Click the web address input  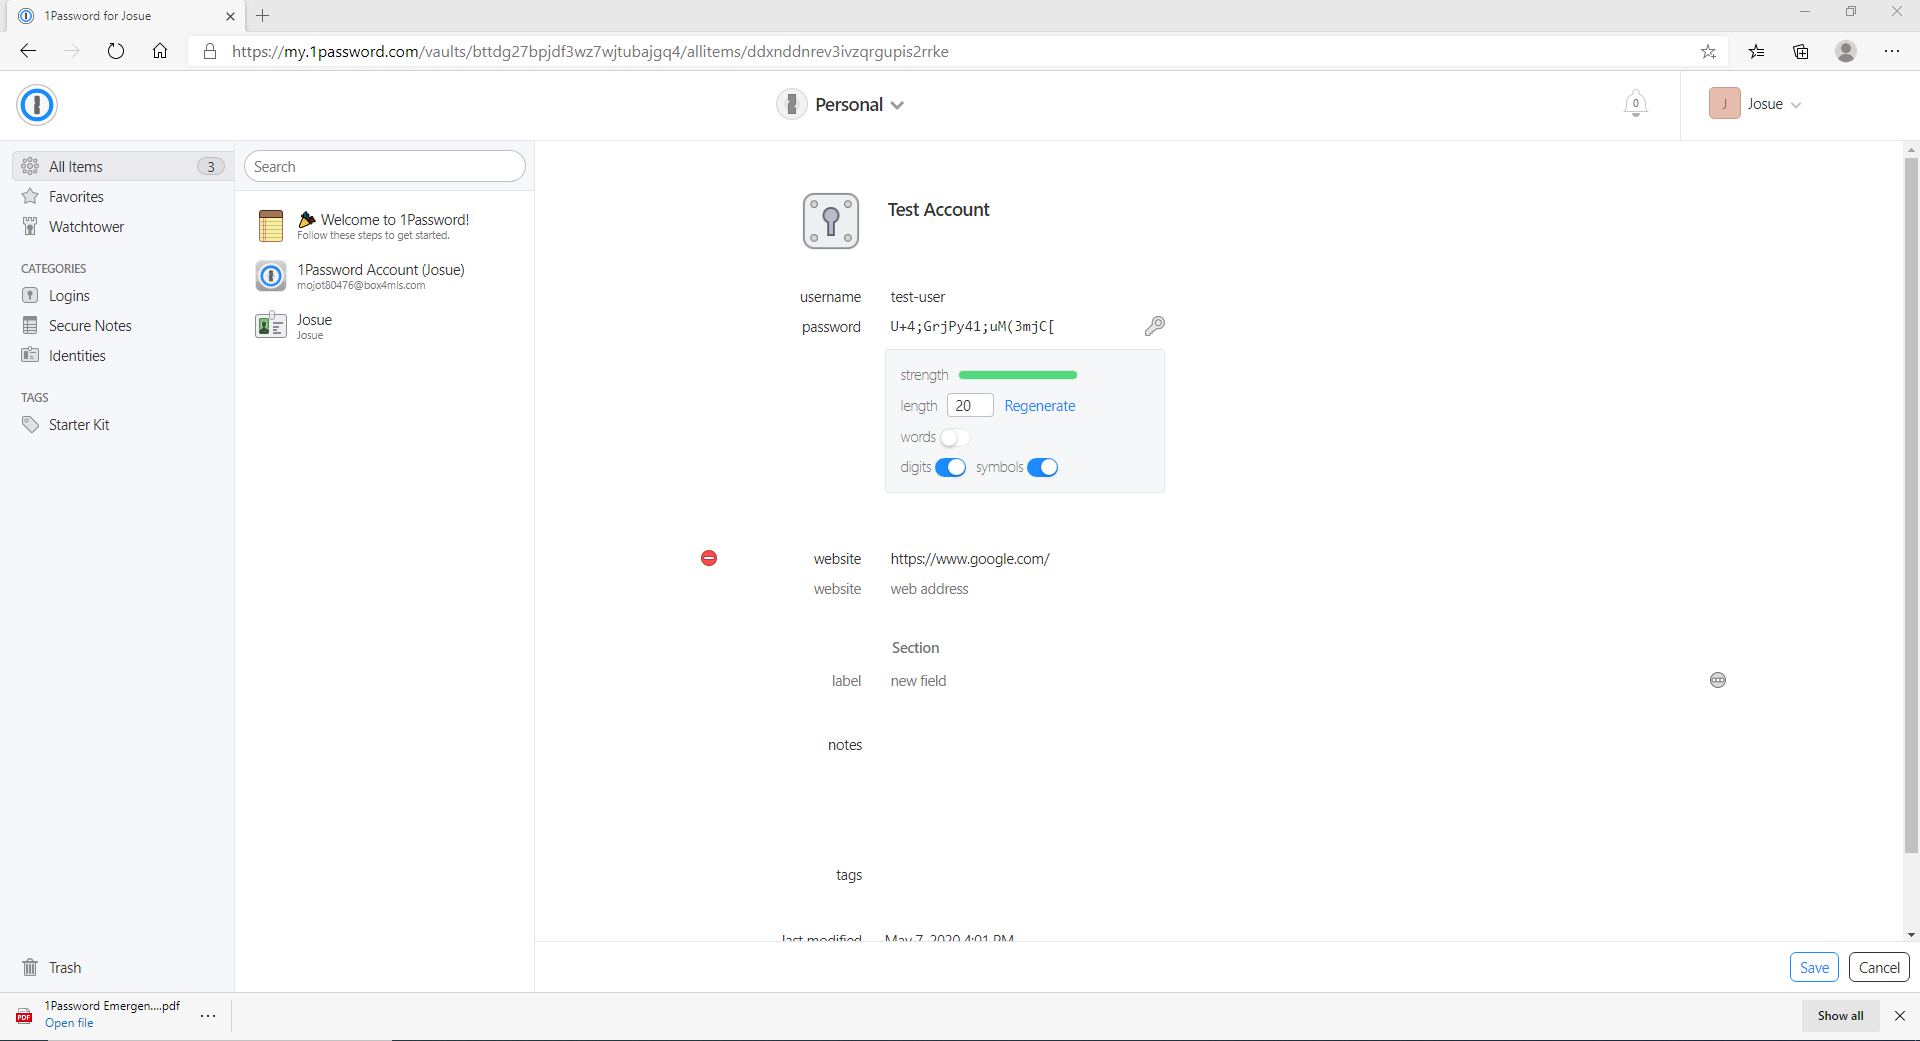coord(929,589)
